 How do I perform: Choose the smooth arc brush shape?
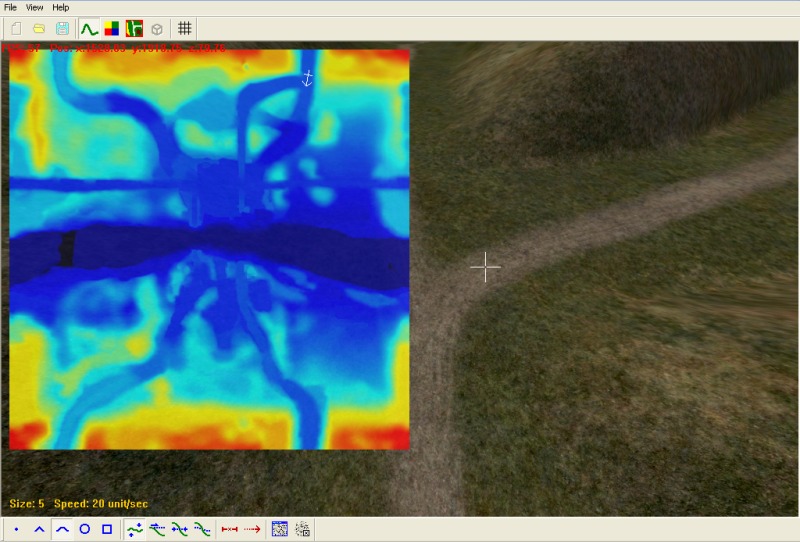pyautogui.click(x=62, y=529)
